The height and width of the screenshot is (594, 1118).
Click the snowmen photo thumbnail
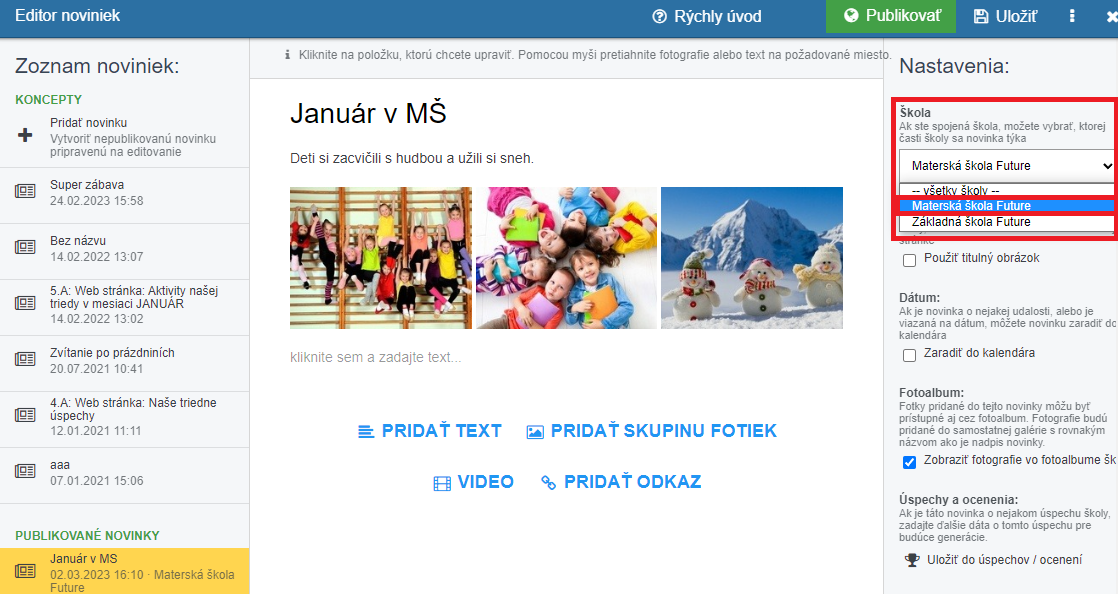point(752,257)
